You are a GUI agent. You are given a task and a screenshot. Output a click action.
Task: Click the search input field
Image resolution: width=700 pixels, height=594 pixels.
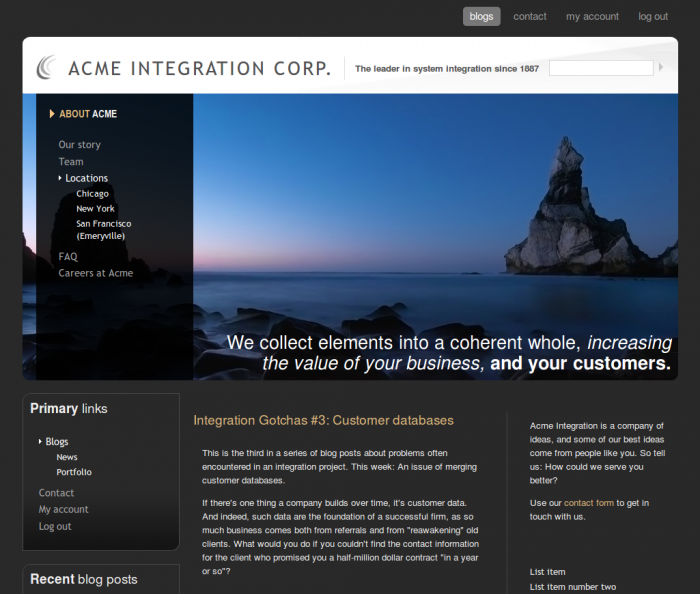click(600, 68)
